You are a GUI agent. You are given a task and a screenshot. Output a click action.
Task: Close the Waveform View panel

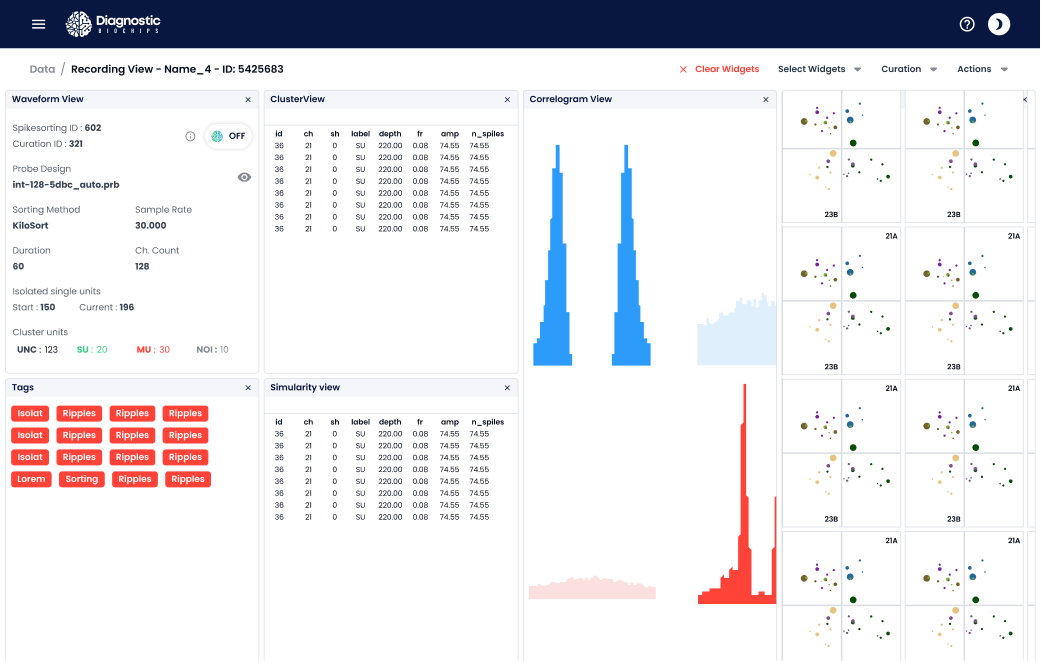pyautogui.click(x=248, y=100)
